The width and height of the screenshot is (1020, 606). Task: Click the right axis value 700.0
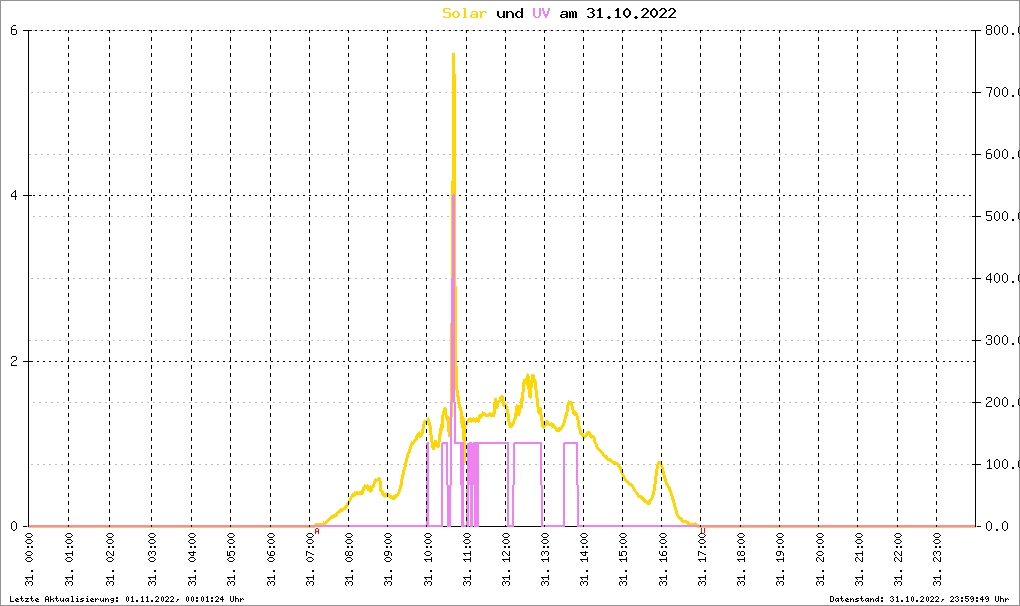coord(1002,92)
